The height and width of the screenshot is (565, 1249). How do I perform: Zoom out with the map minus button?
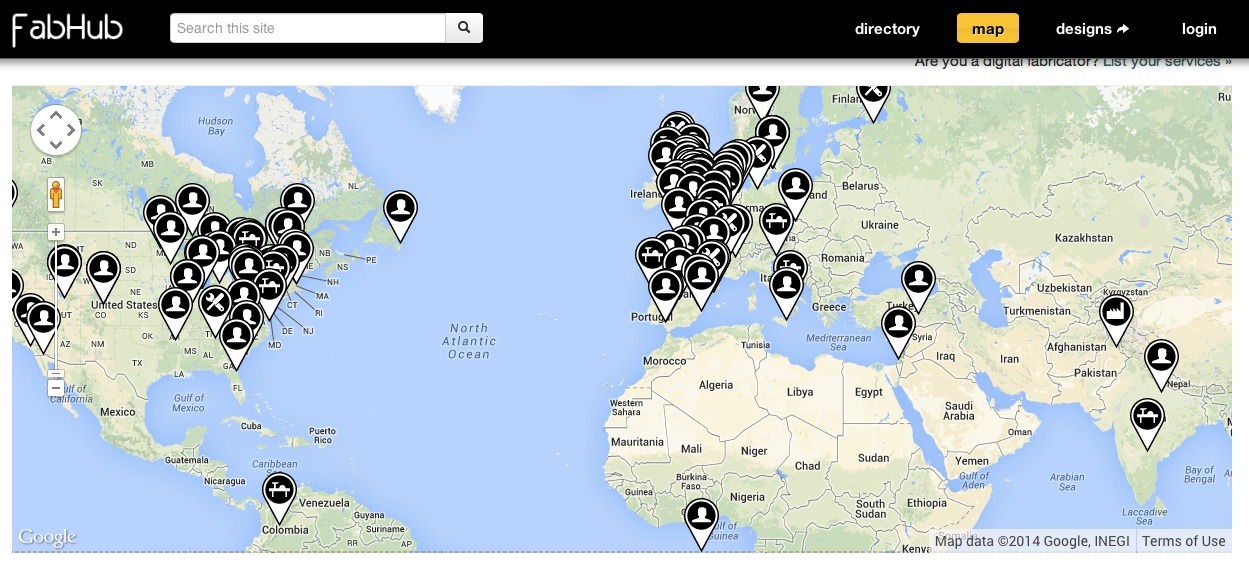tap(56, 387)
